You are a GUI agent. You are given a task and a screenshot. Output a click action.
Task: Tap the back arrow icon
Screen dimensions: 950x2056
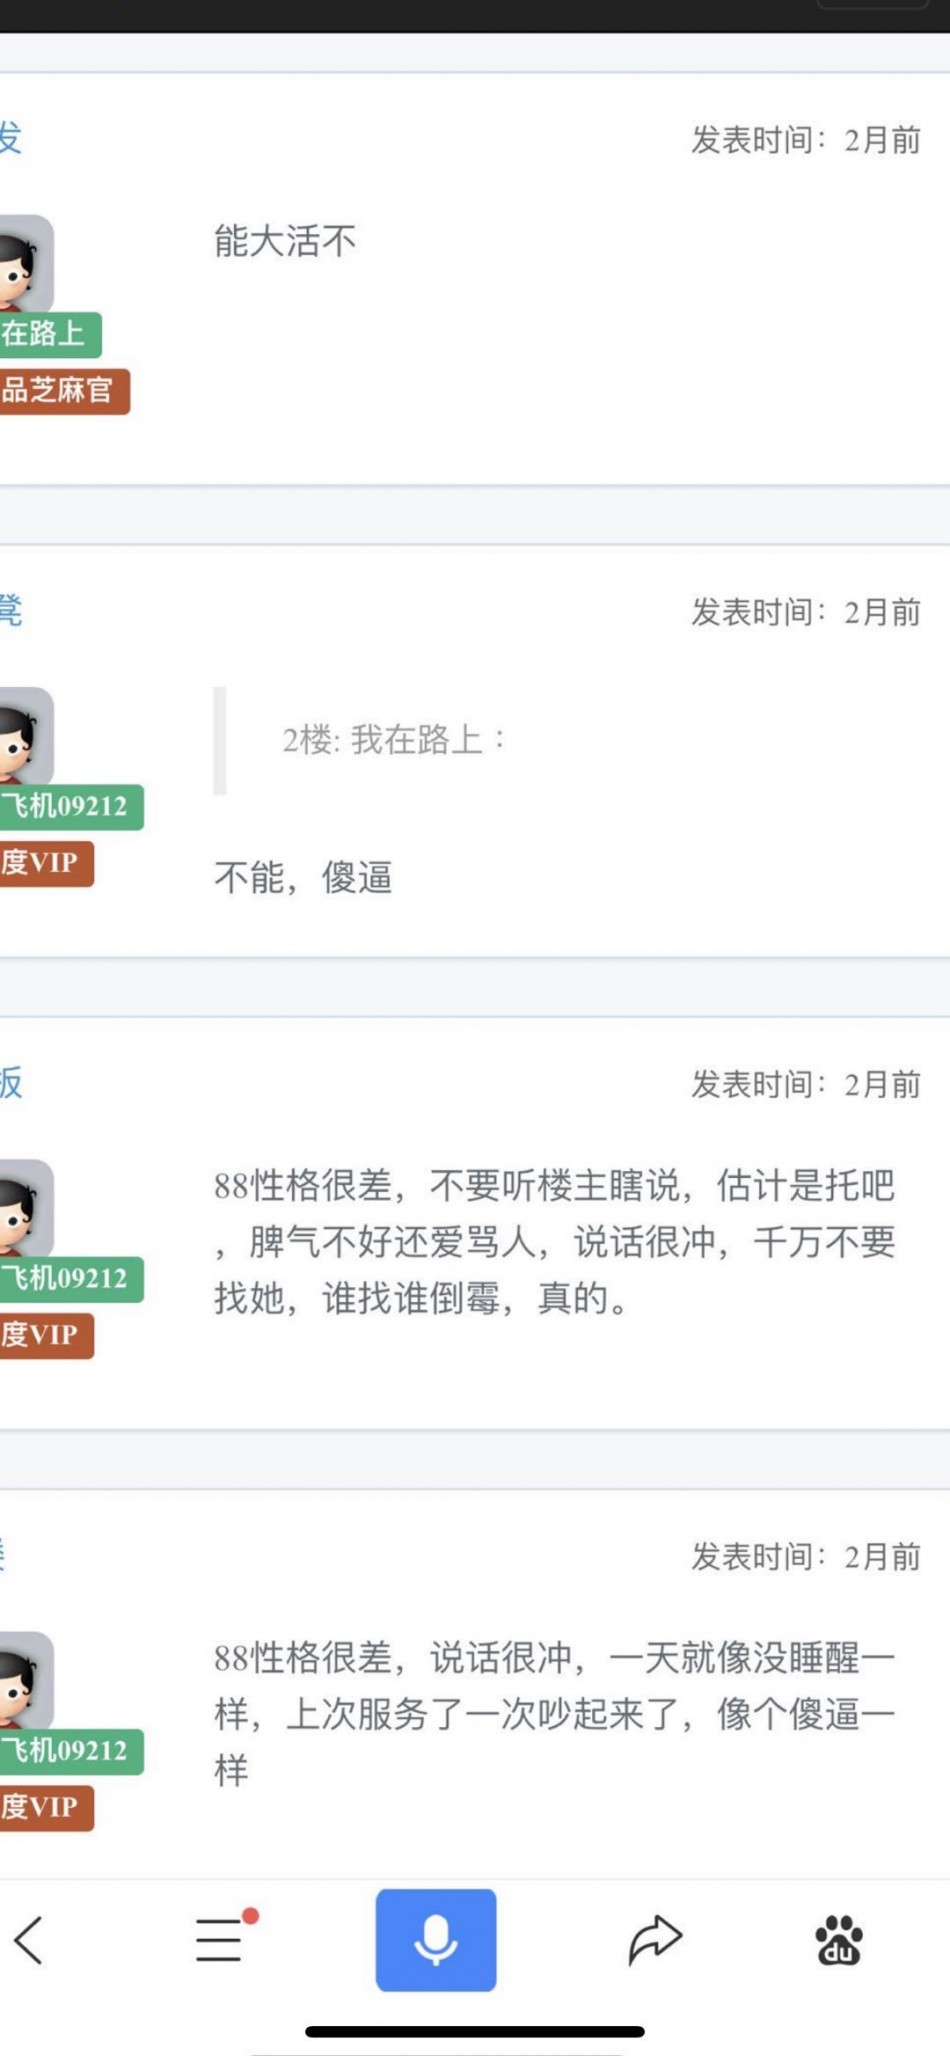coord(30,1941)
